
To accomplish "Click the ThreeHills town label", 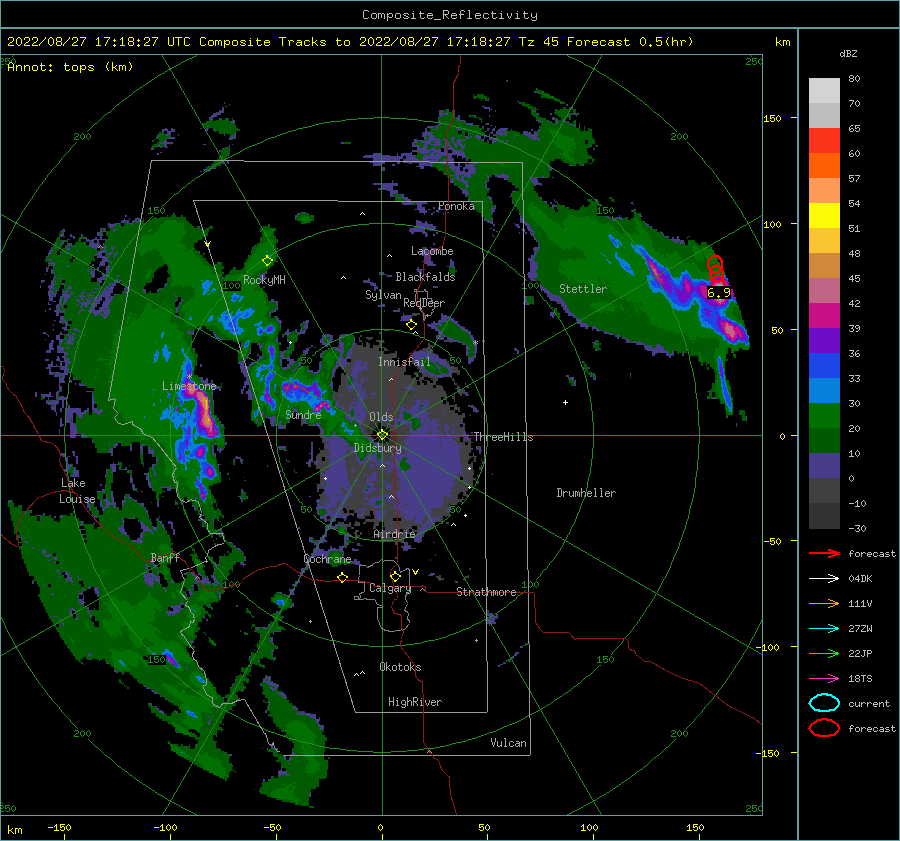I will [x=503, y=437].
